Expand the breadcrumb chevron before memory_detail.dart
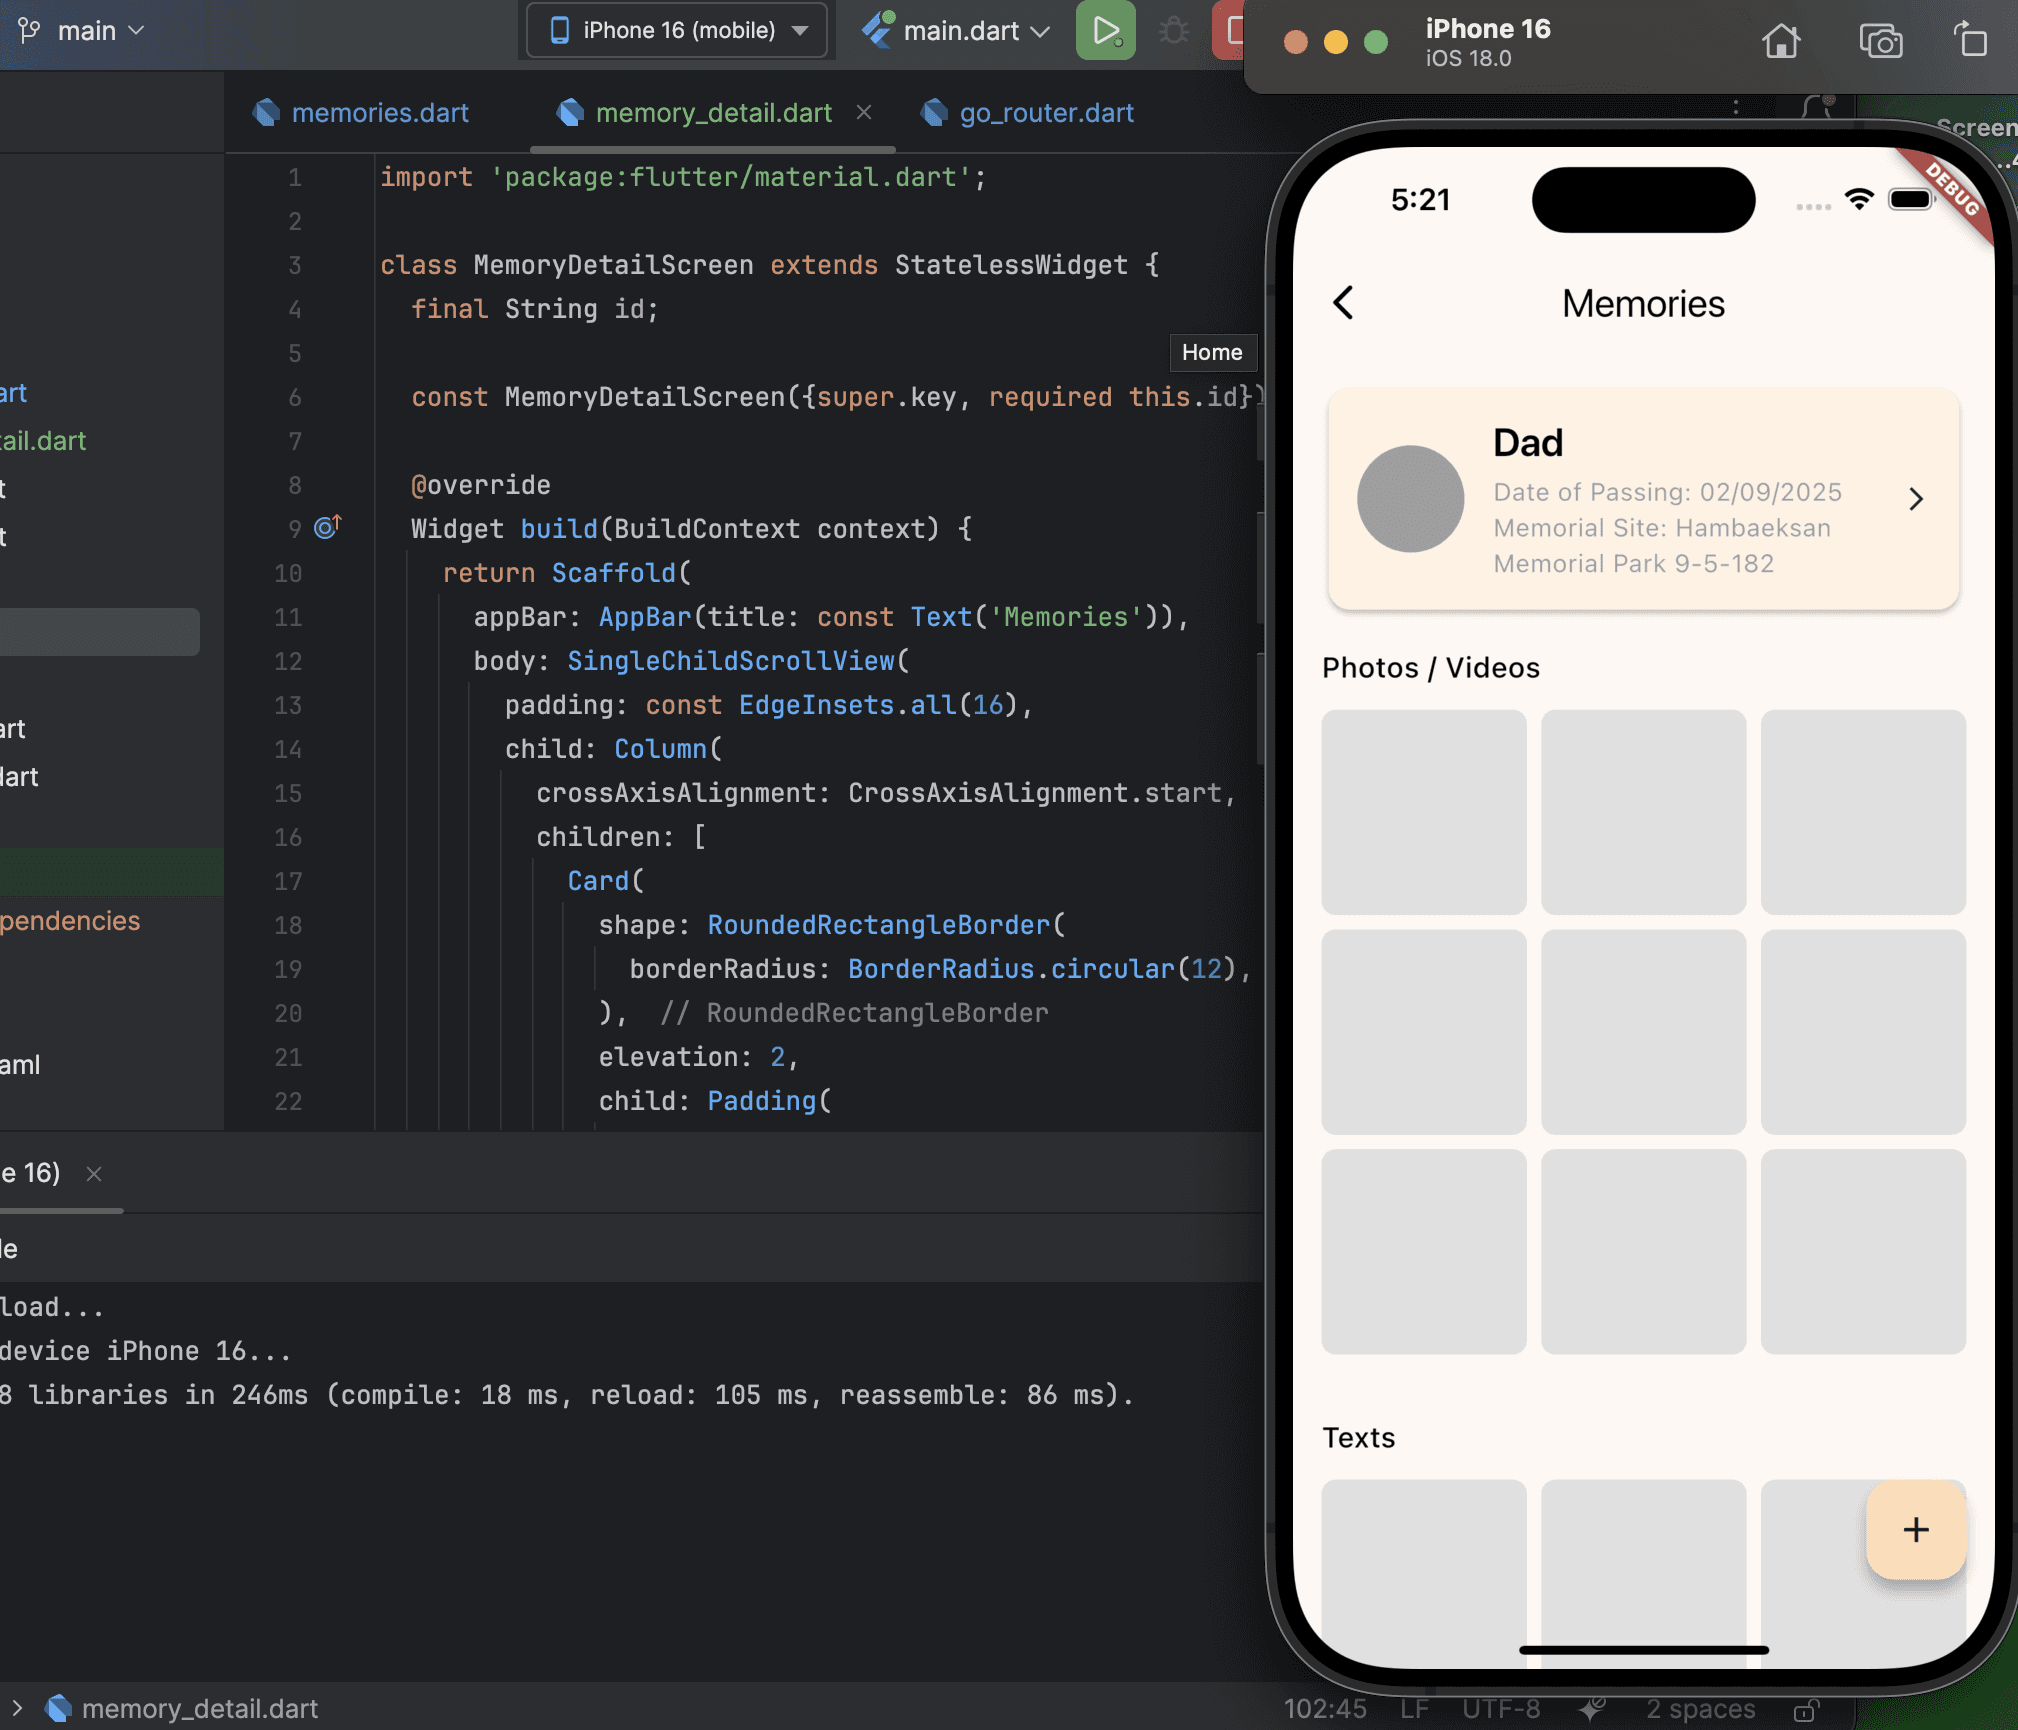2018x1730 pixels. pos(16,1708)
